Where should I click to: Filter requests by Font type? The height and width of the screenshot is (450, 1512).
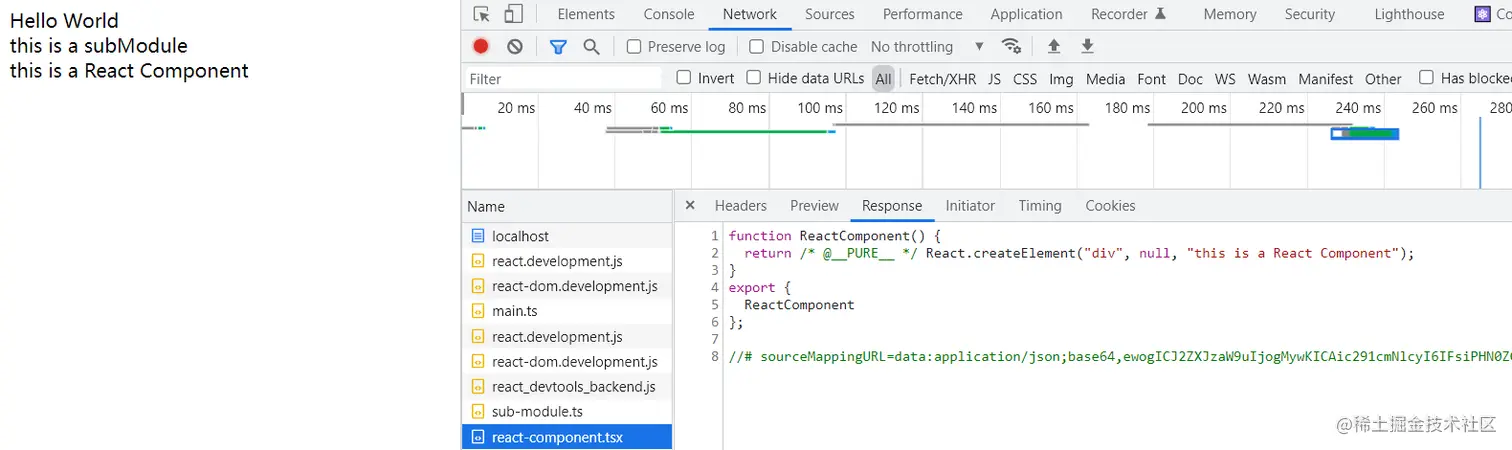pos(1151,79)
